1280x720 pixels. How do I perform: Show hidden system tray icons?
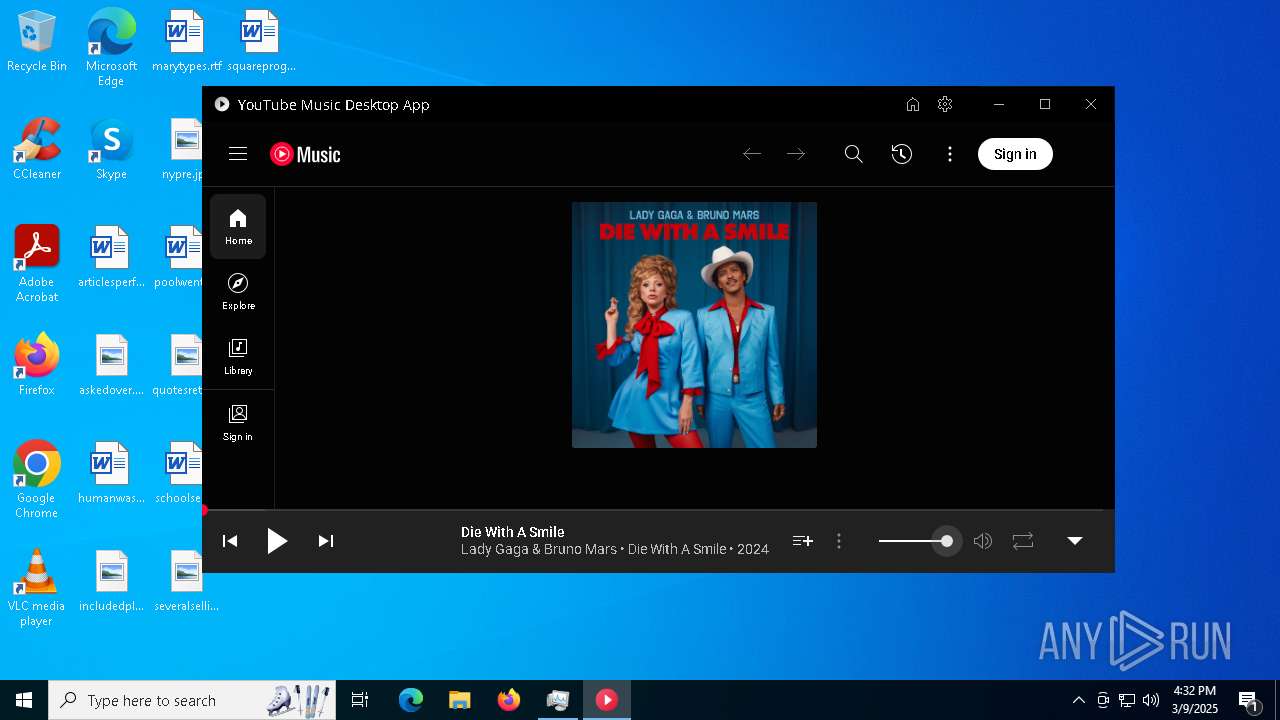(x=1078, y=700)
